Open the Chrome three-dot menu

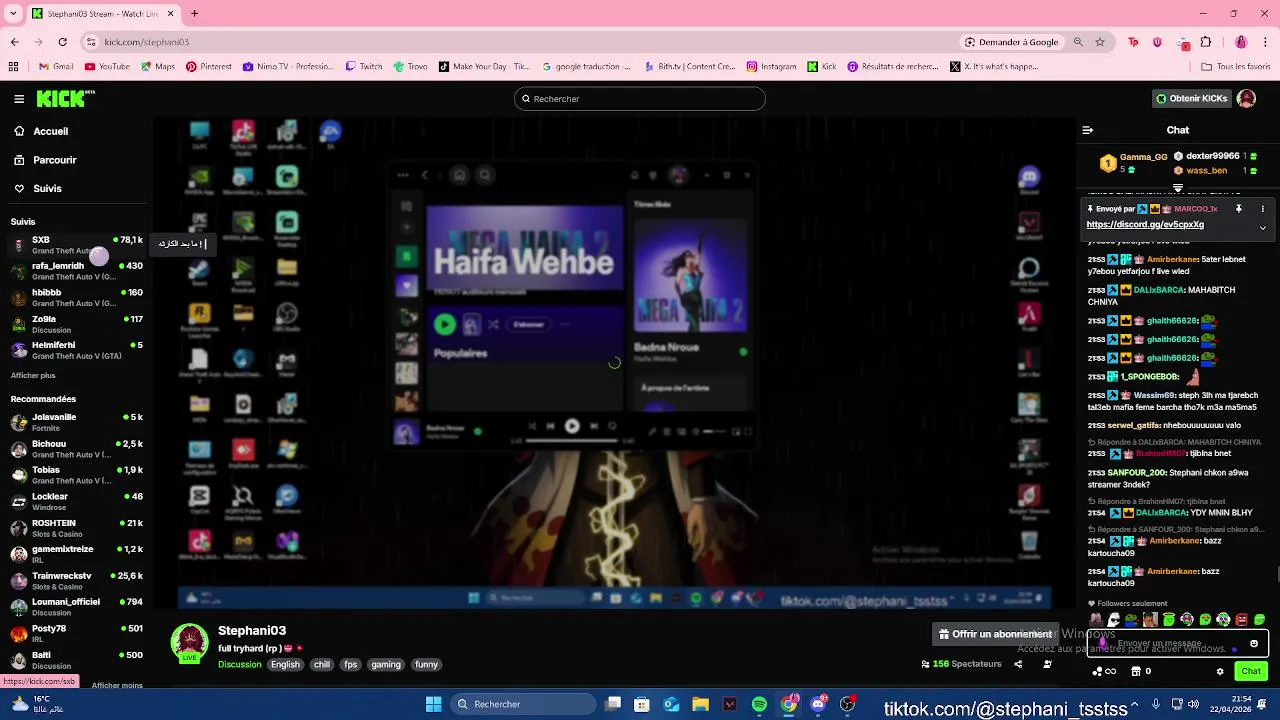[x=1265, y=42]
